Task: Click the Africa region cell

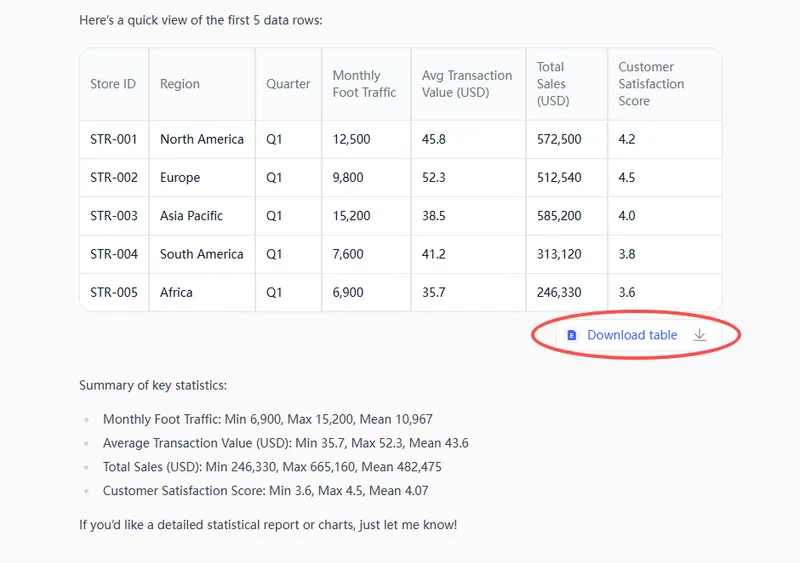Action: click(177, 292)
